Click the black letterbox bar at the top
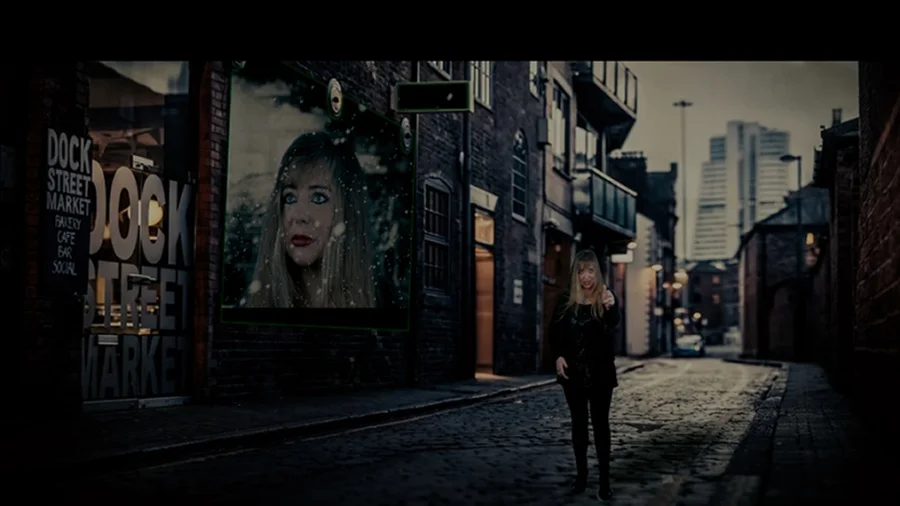 point(450,28)
